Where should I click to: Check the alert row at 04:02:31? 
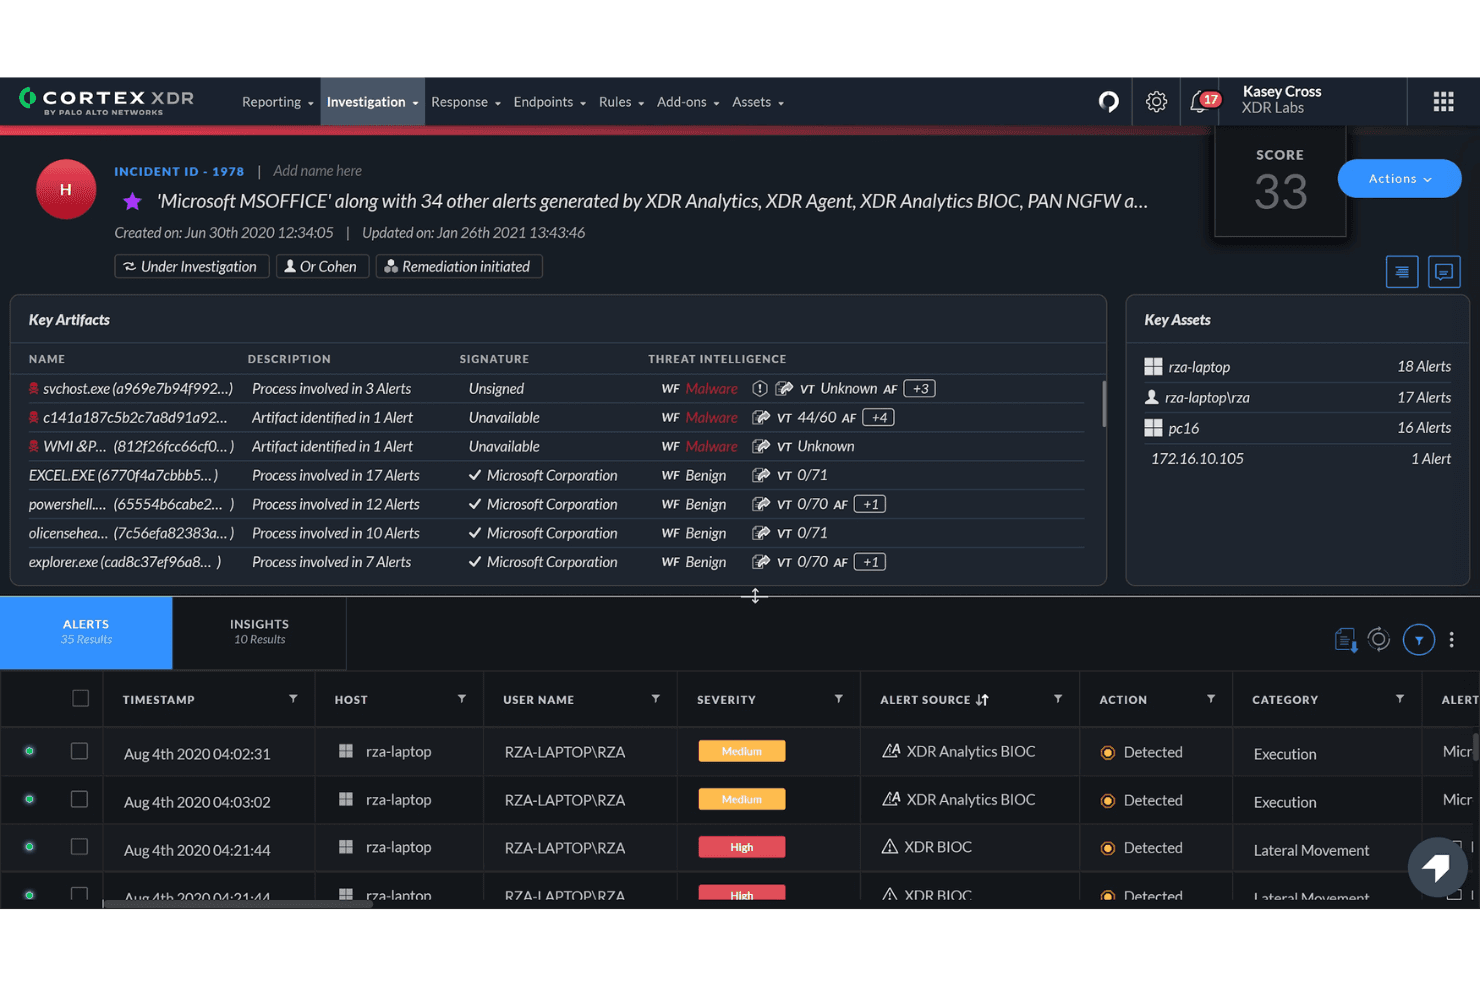[x=79, y=751]
